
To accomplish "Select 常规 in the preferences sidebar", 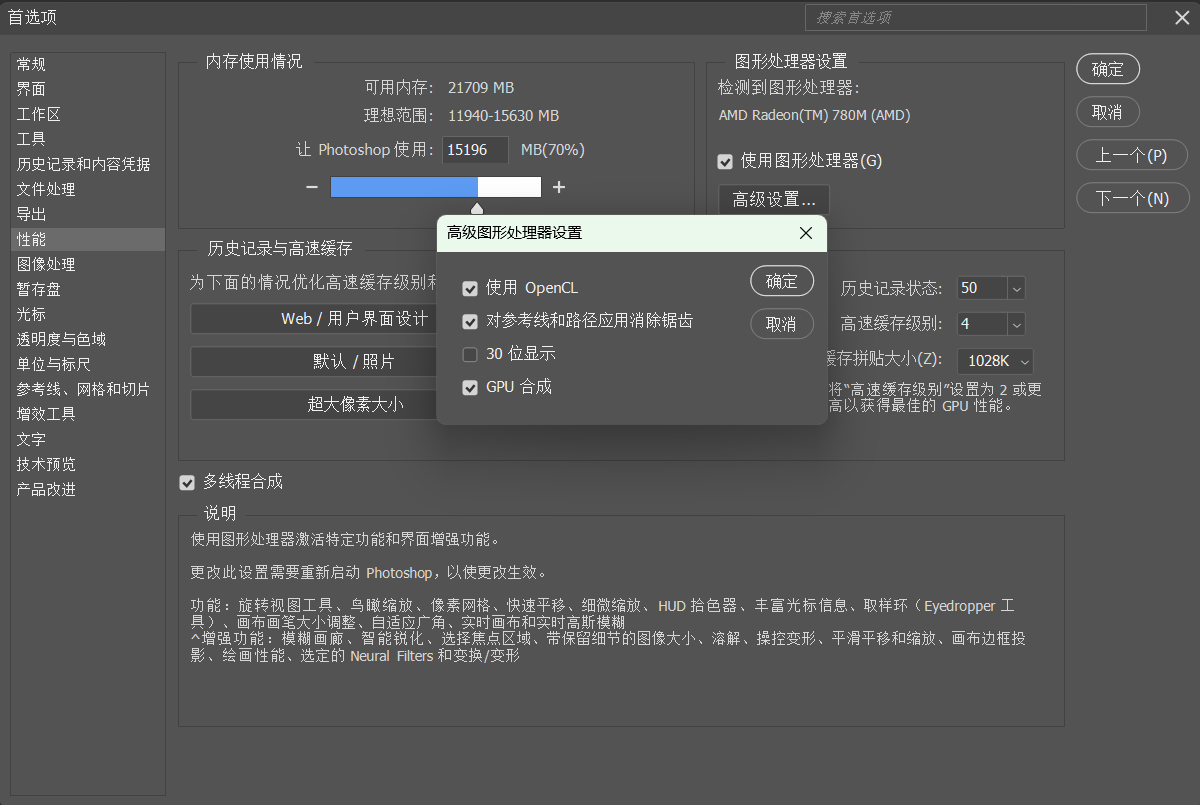I will coord(88,64).
